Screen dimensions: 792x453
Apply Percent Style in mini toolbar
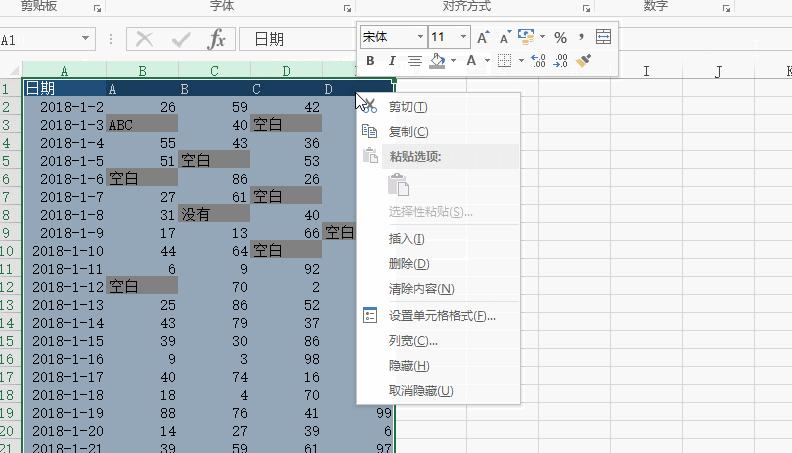[560, 37]
